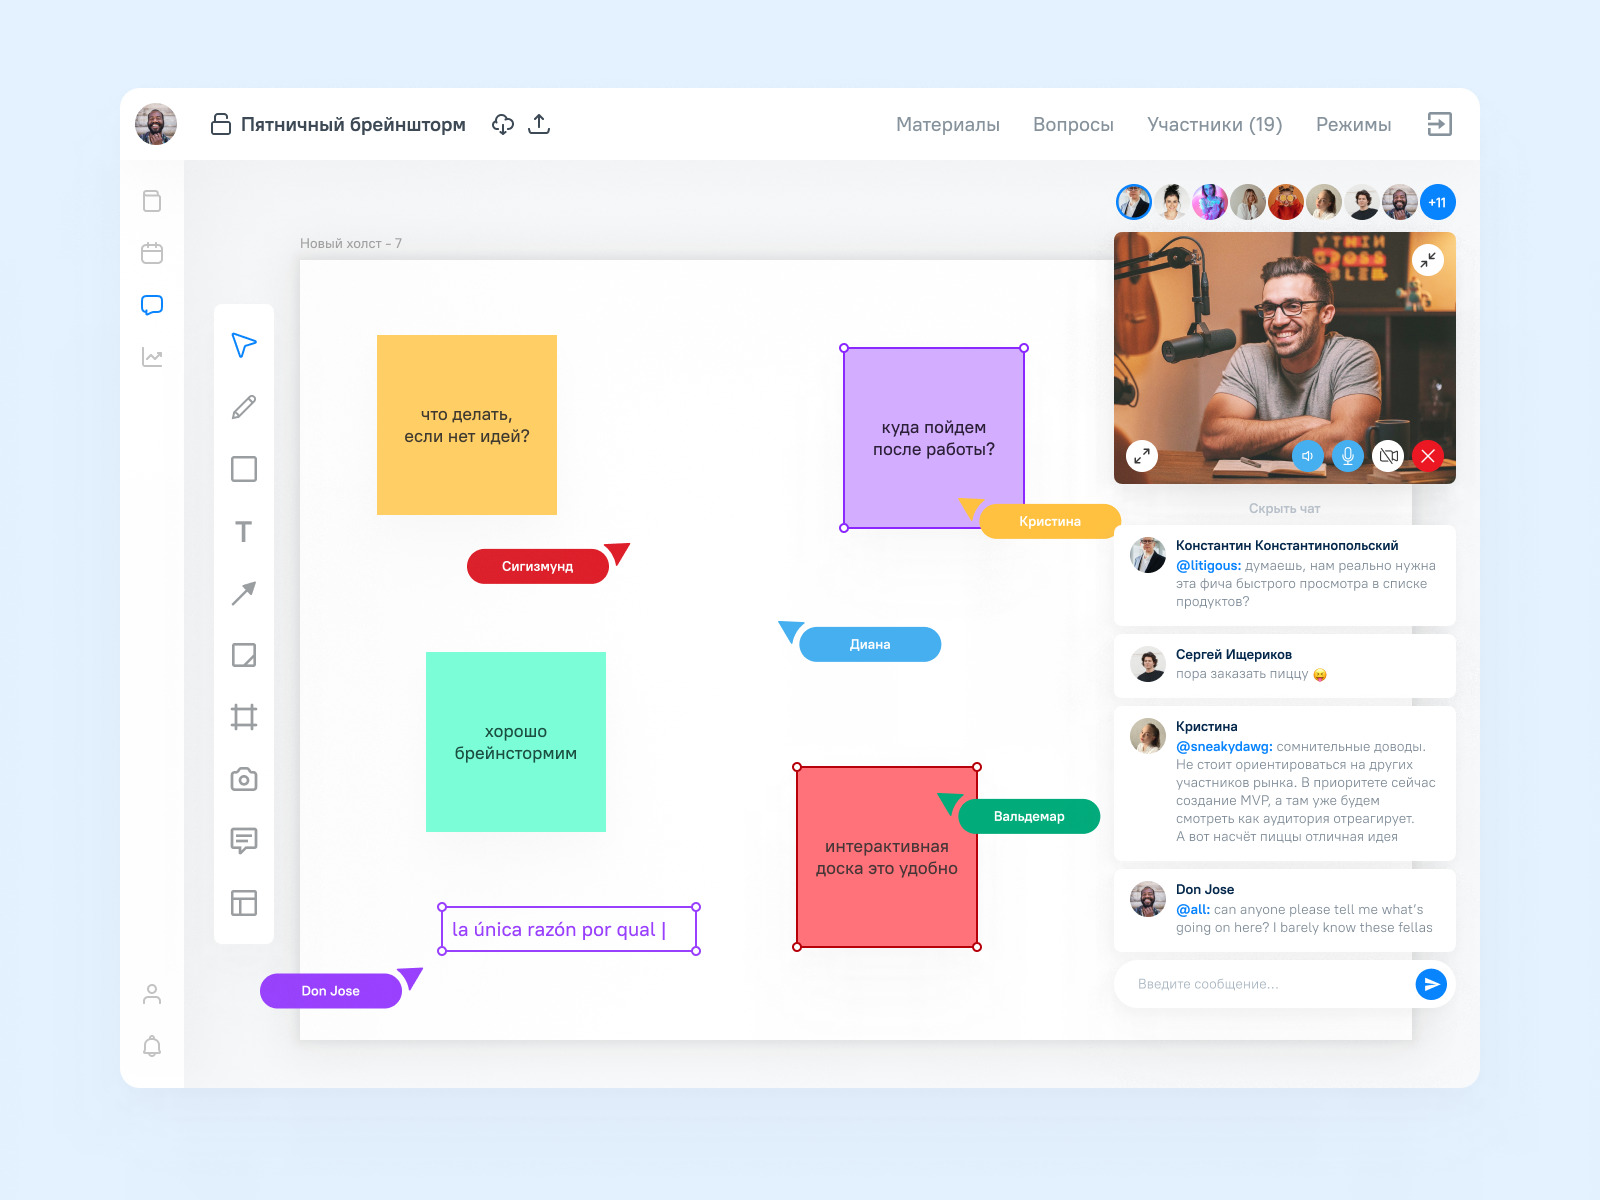
Task: Minimize the video call window
Action: pyautogui.click(x=1428, y=260)
